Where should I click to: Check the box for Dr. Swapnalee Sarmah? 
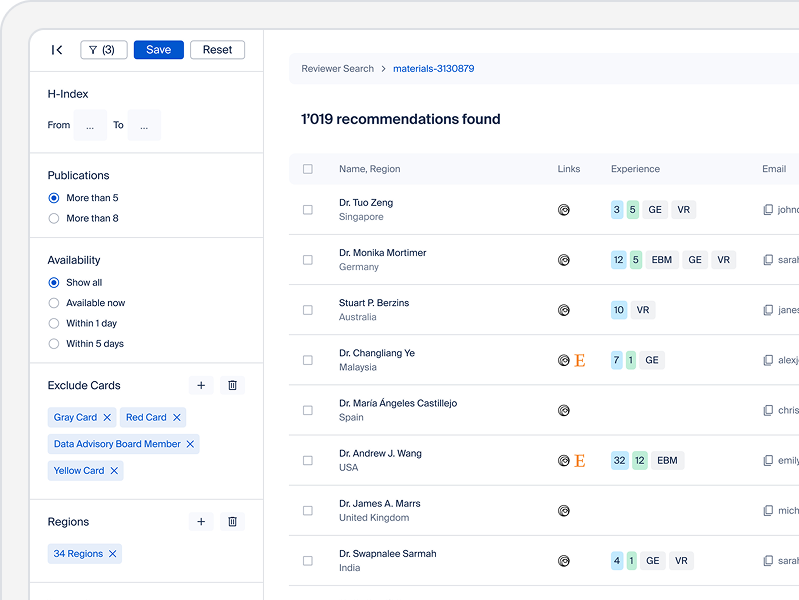click(x=308, y=561)
